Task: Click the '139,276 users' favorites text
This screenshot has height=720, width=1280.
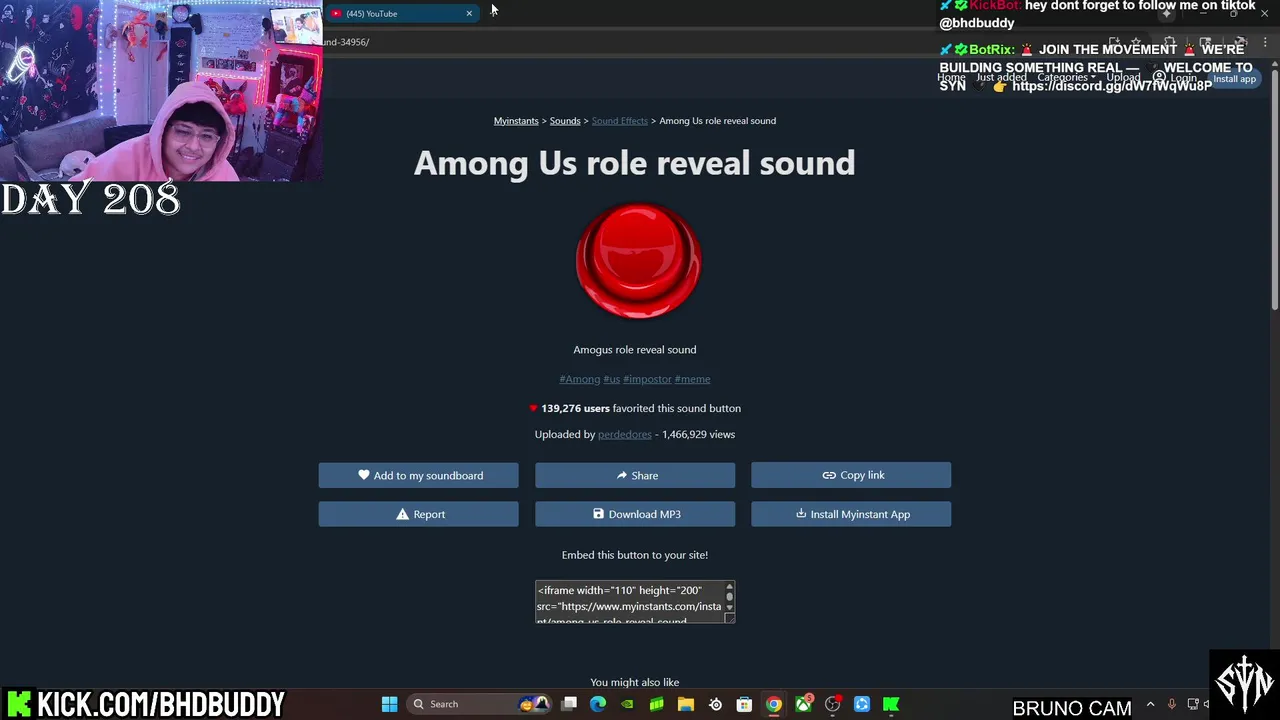Action: click(x=575, y=408)
